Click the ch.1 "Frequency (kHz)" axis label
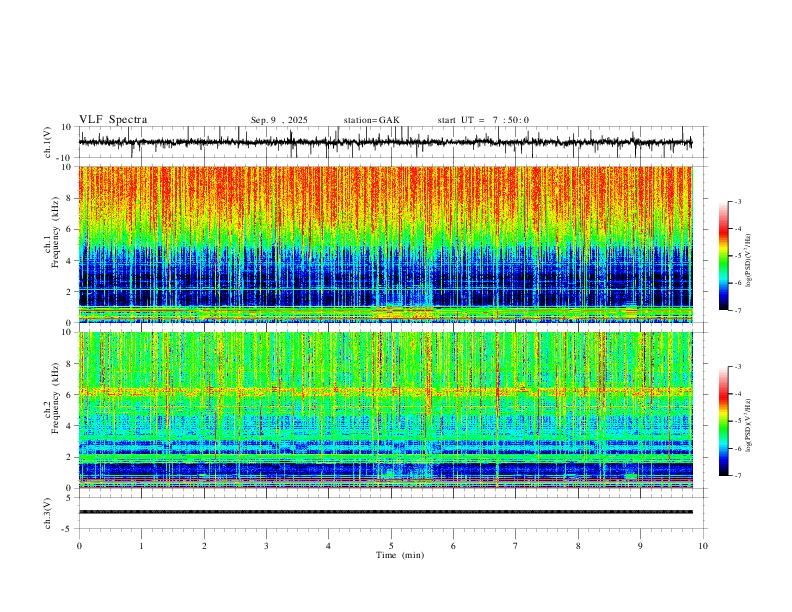792x612 pixels. click(x=56, y=234)
